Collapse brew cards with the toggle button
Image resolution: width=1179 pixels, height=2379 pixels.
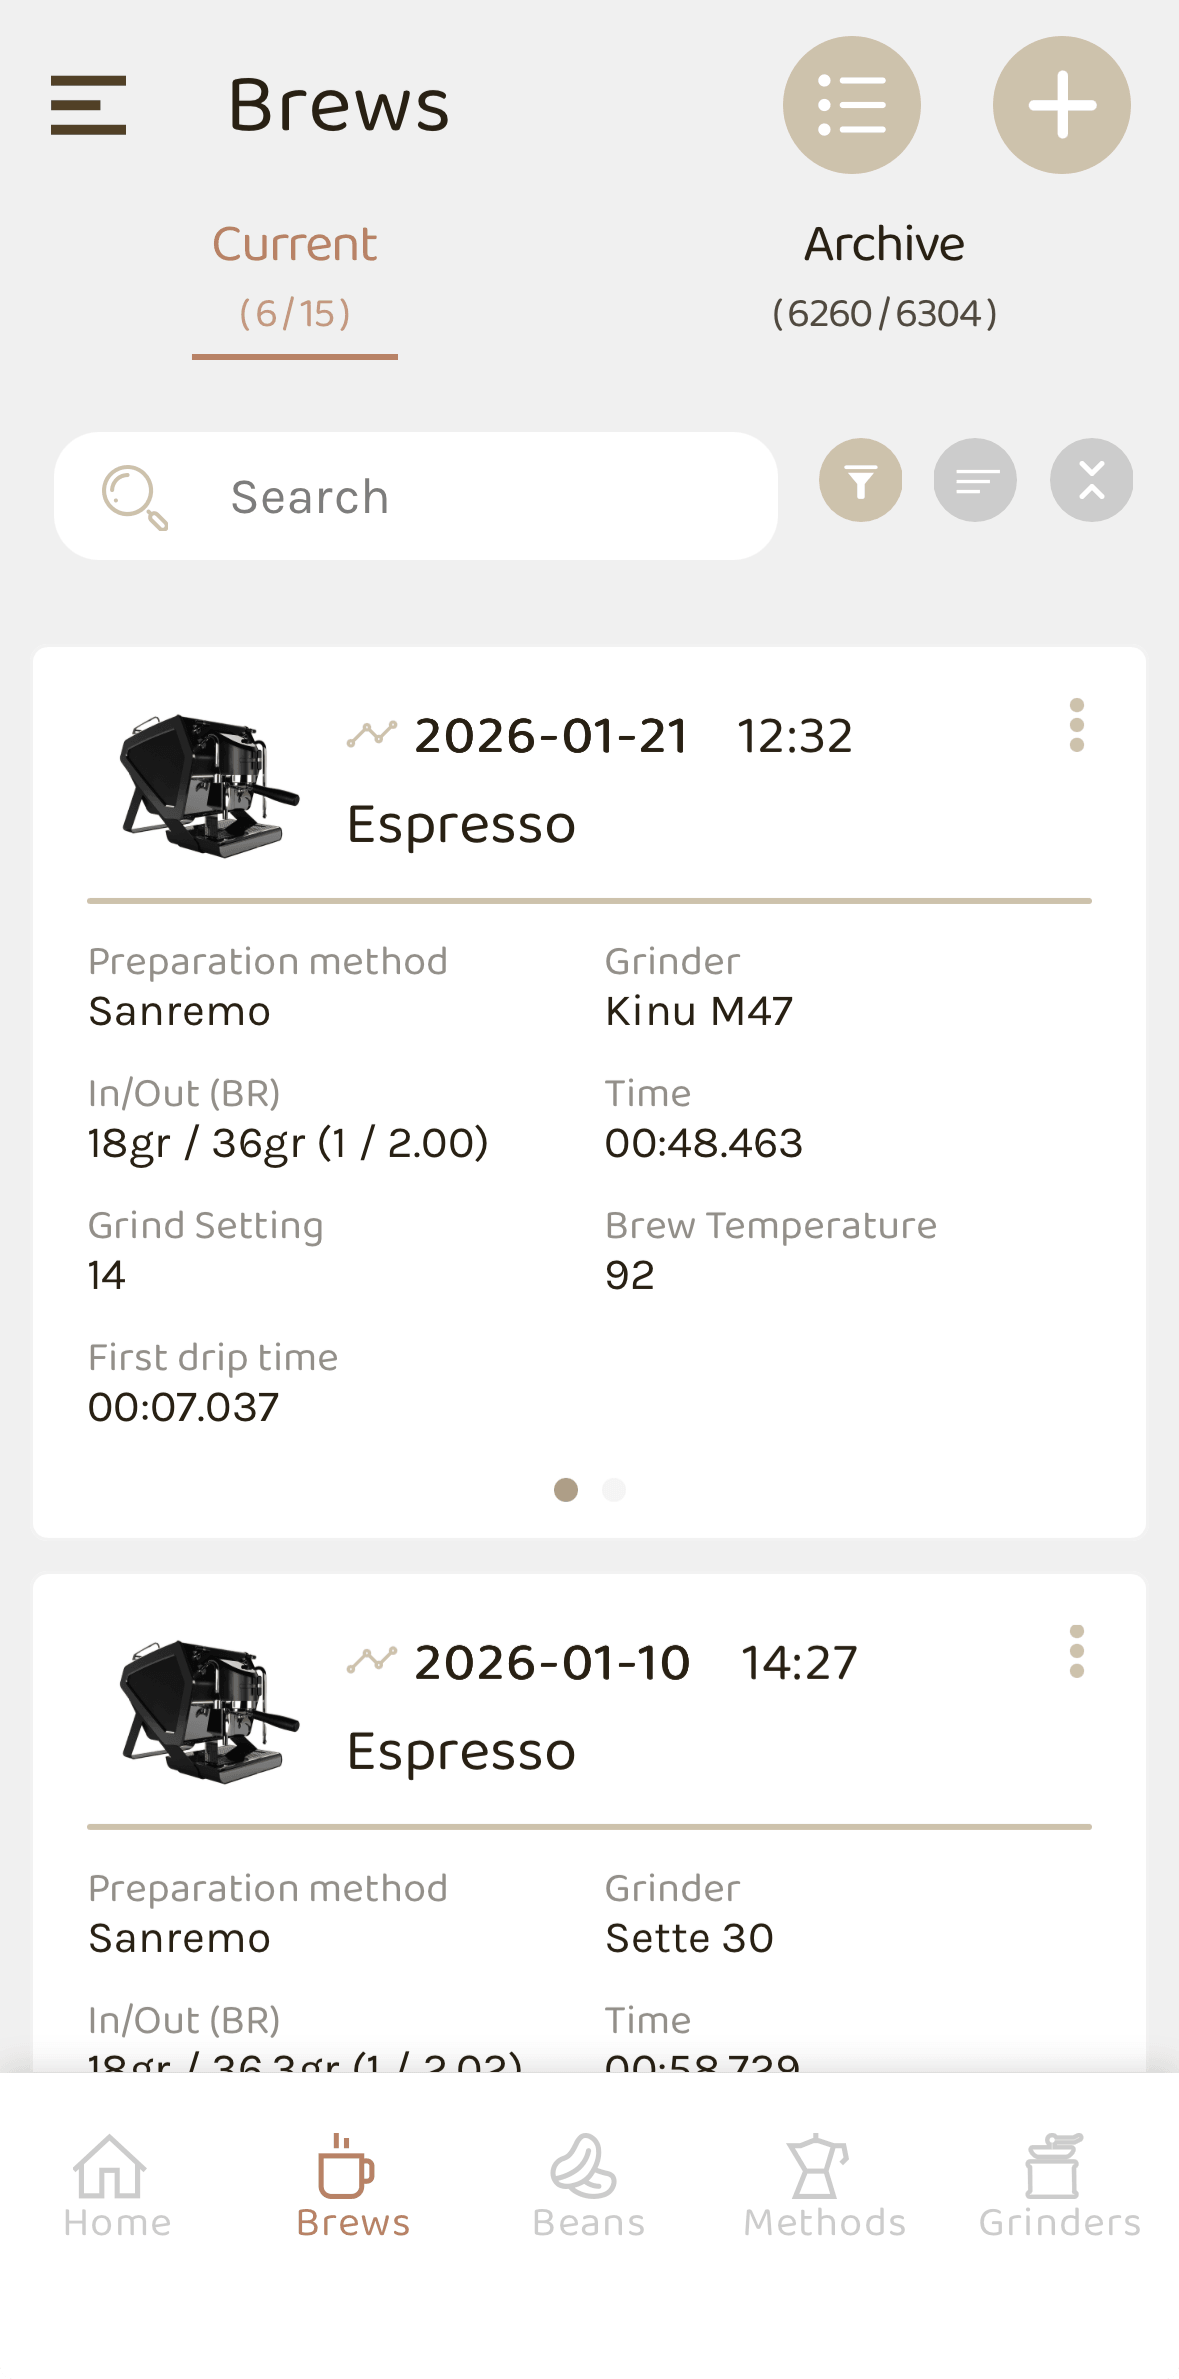1091,481
